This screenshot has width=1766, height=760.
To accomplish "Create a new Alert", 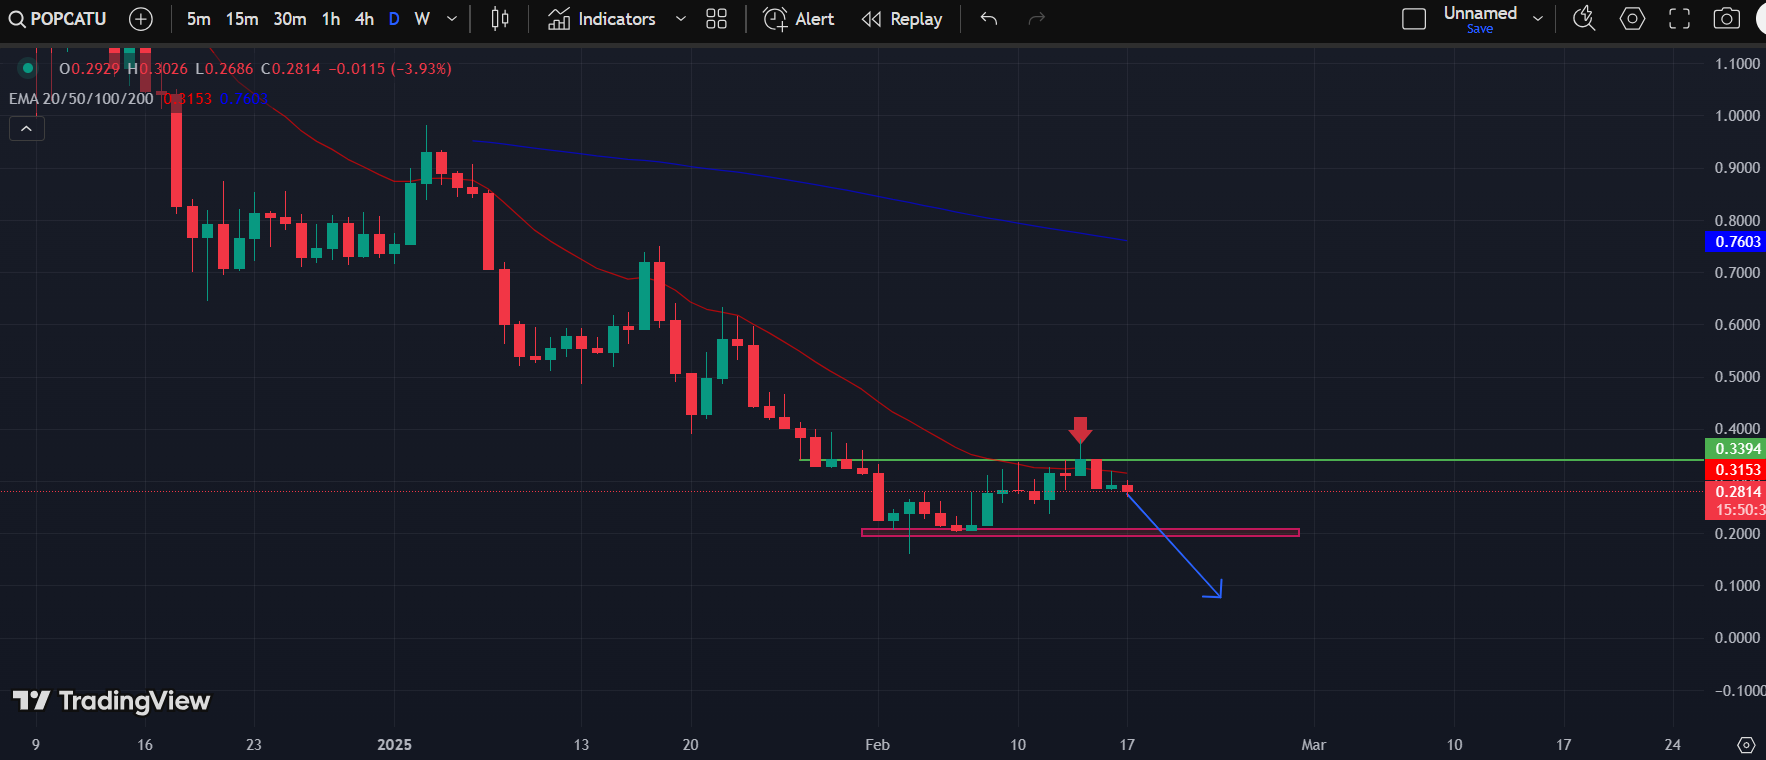I will coord(799,19).
